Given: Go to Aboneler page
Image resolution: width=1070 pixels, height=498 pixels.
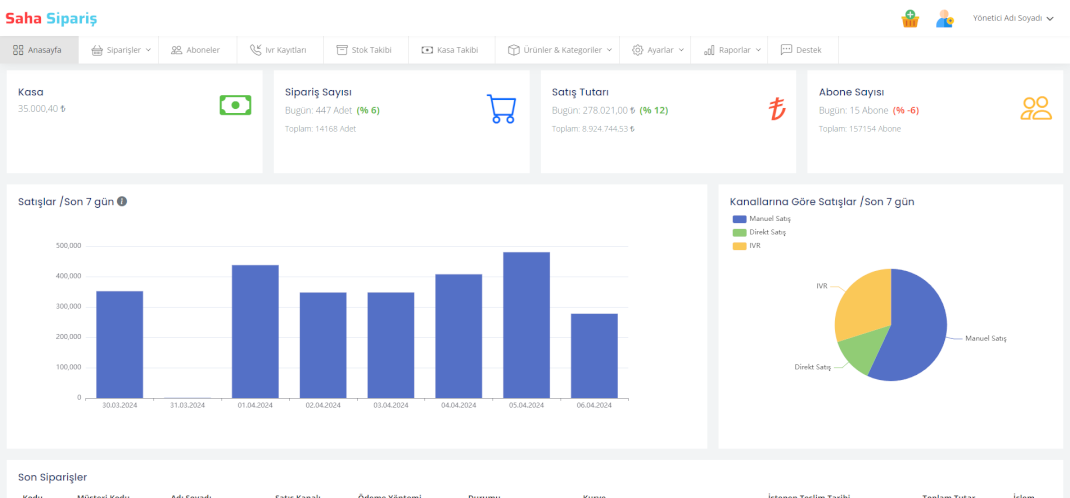Looking at the screenshot, I should click(198, 50).
